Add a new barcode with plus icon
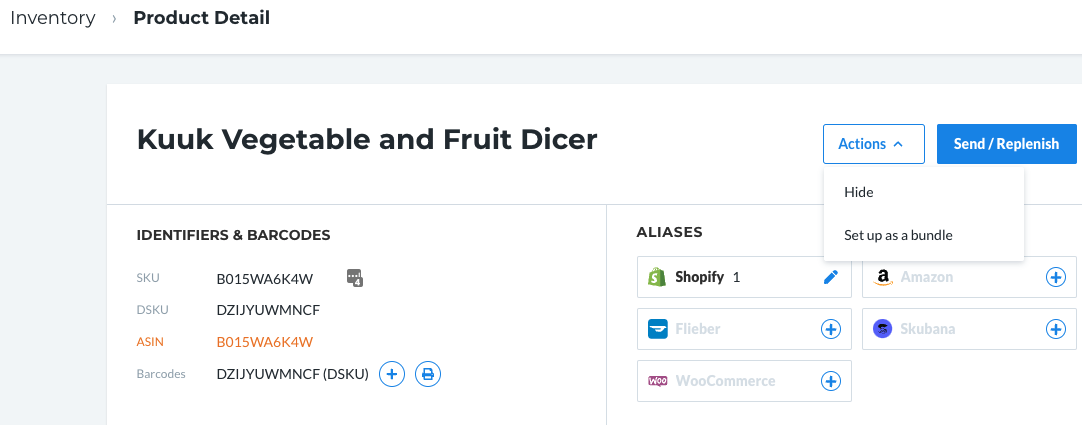Image resolution: width=1082 pixels, height=425 pixels. 392,374
